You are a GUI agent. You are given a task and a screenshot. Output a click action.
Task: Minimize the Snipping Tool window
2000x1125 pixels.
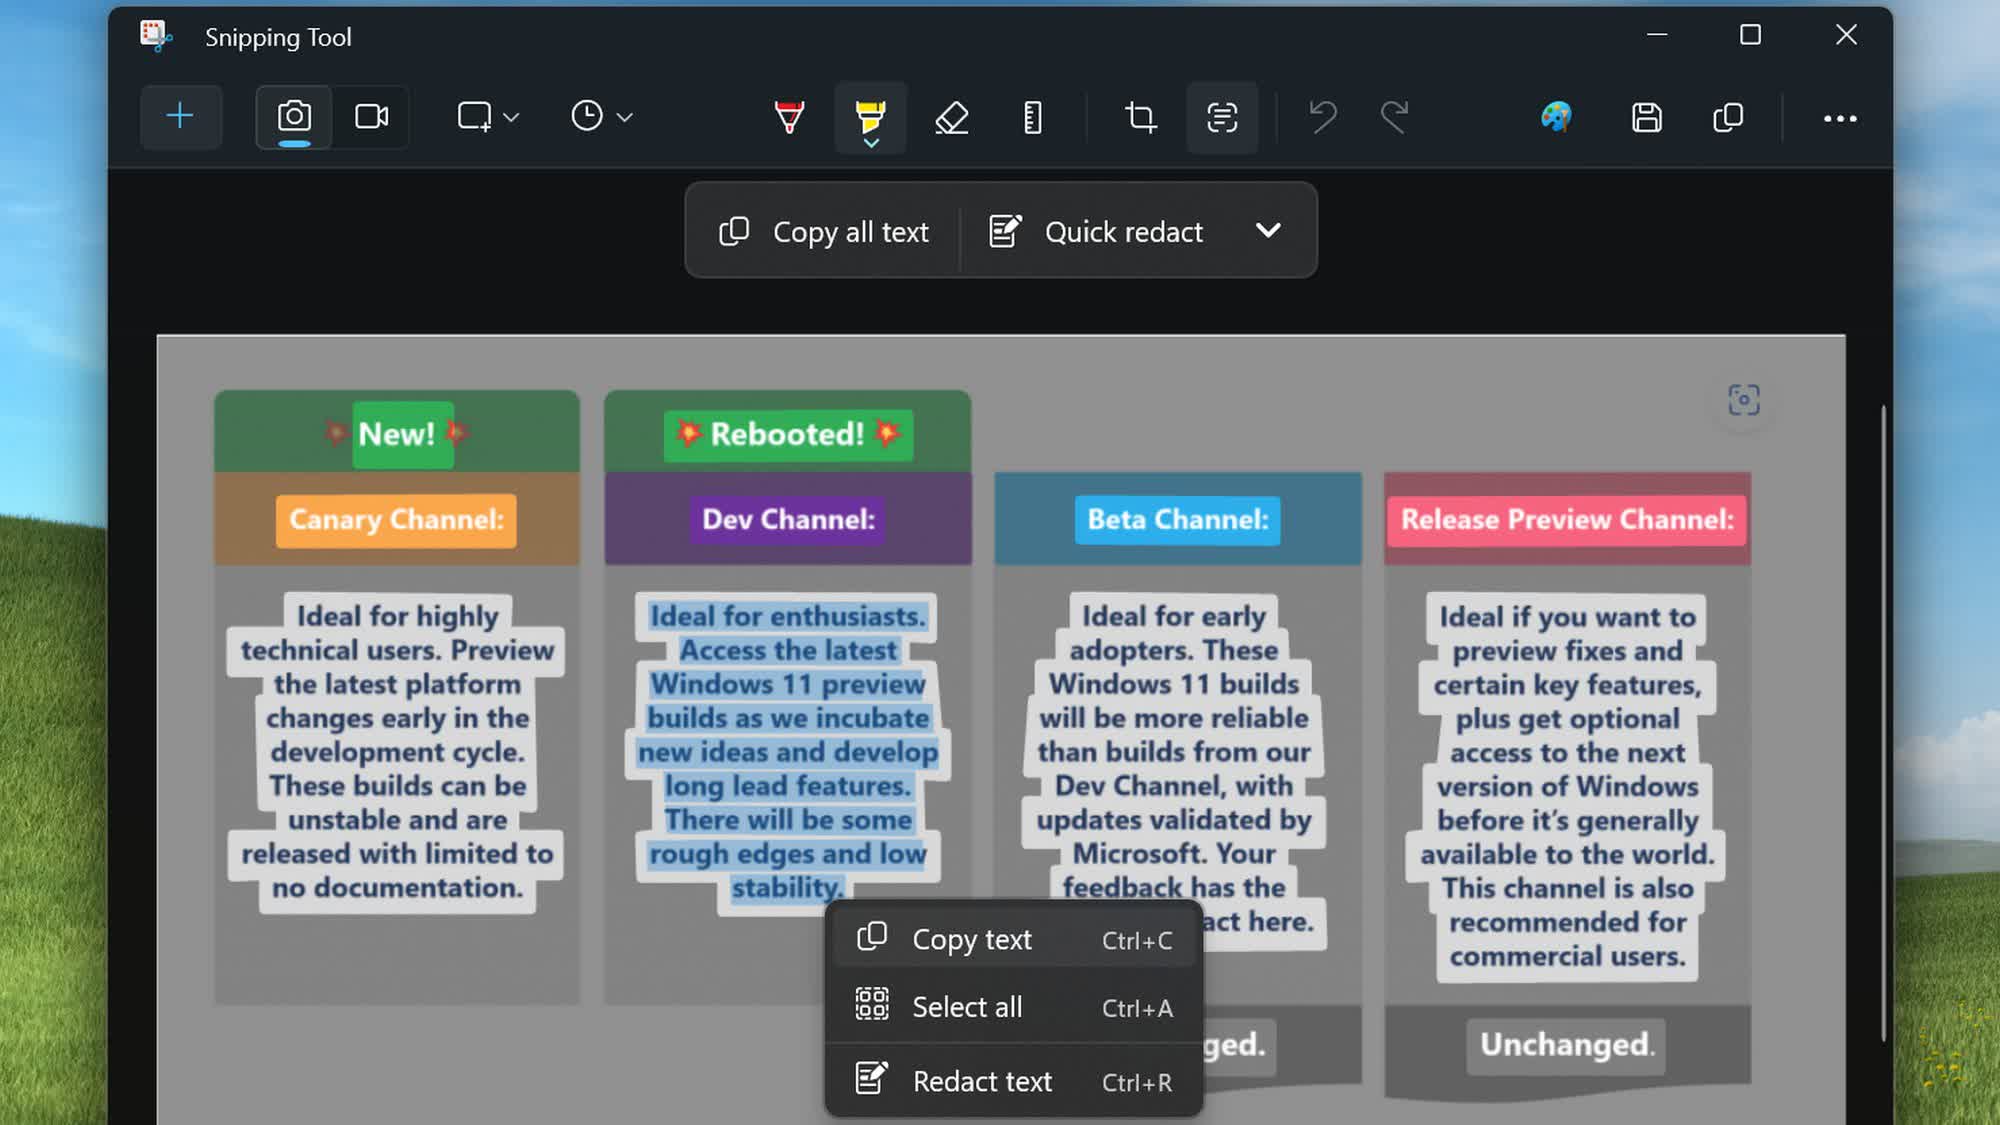(1657, 36)
